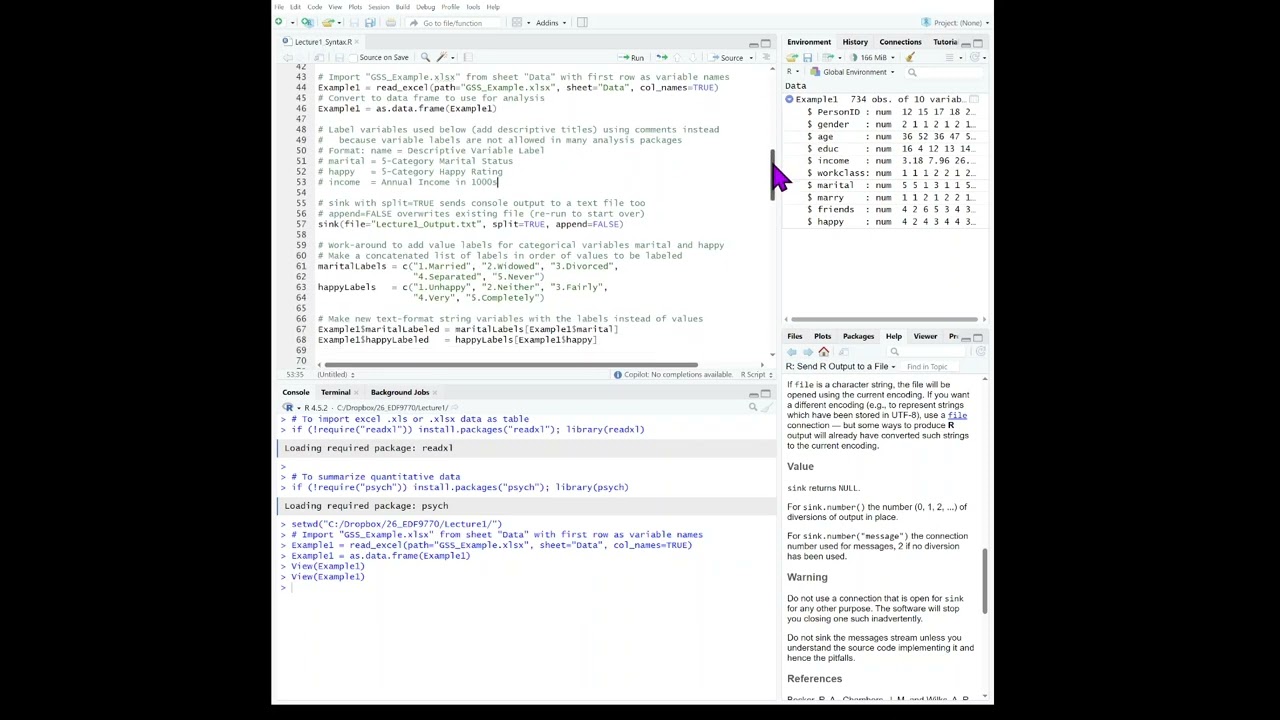Viewport: 1280px width, 720px height.
Task: Click the New File icon in main toolbar
Action: (279, 22)
